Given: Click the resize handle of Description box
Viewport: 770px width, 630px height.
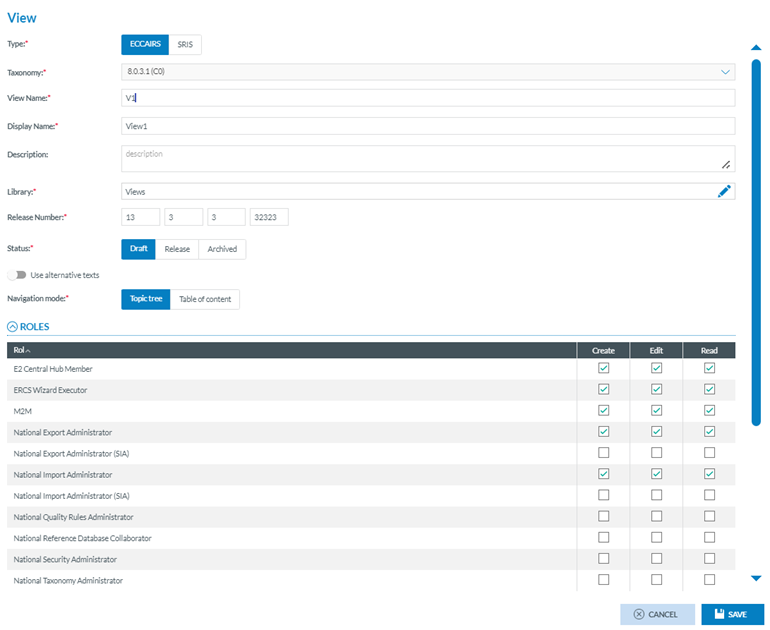Looking at the screenshot, I should coord(726,164).
